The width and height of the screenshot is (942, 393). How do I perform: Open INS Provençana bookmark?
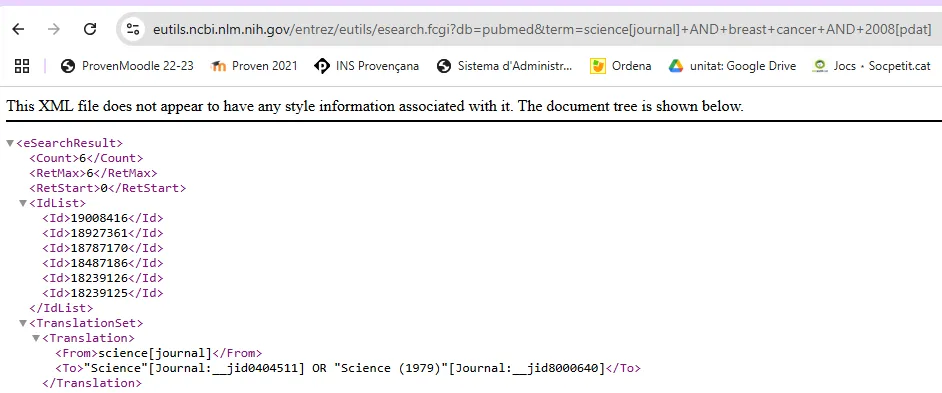[x=366, y=66]
